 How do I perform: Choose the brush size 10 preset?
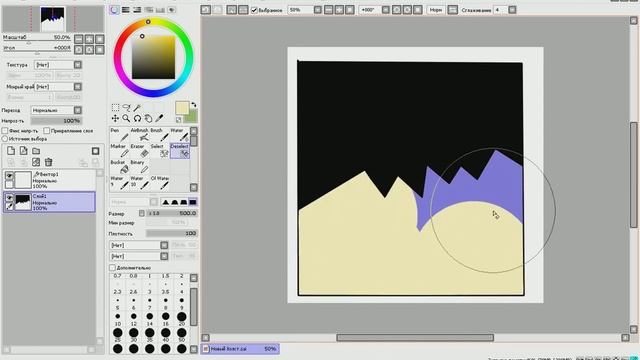(118, 320)
